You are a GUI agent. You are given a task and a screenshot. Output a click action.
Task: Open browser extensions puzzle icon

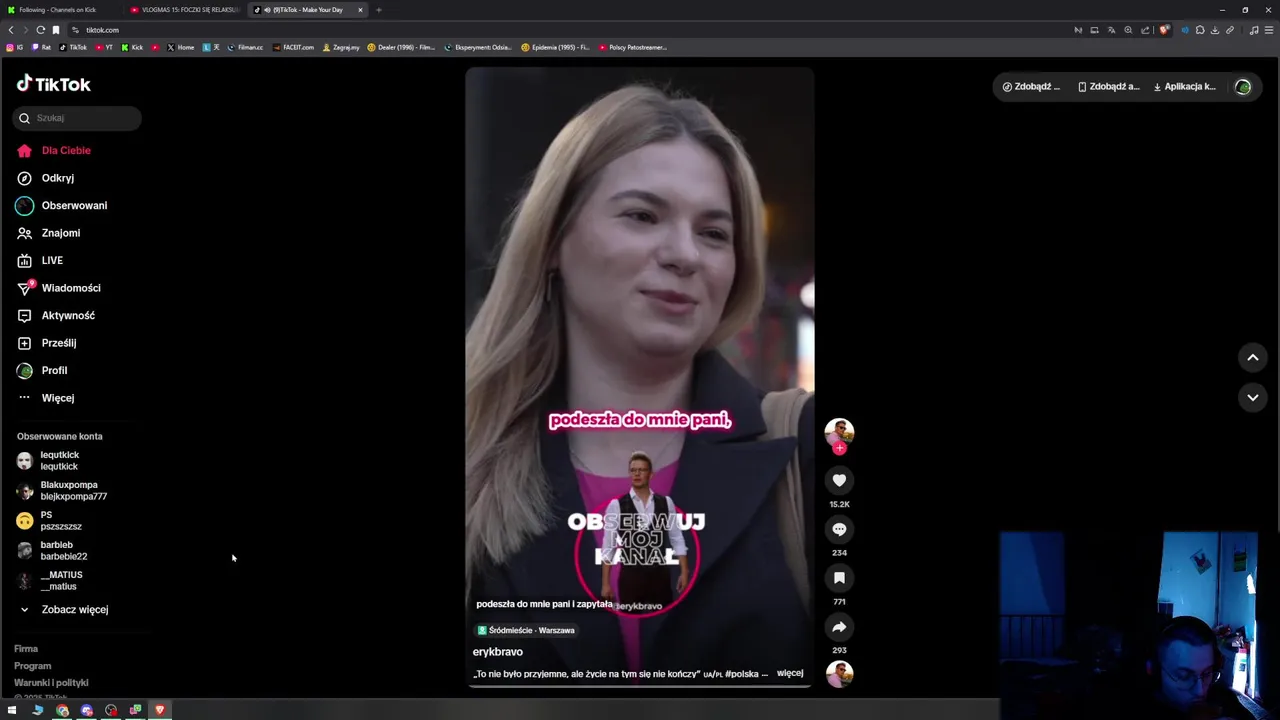coord(1200,30)
